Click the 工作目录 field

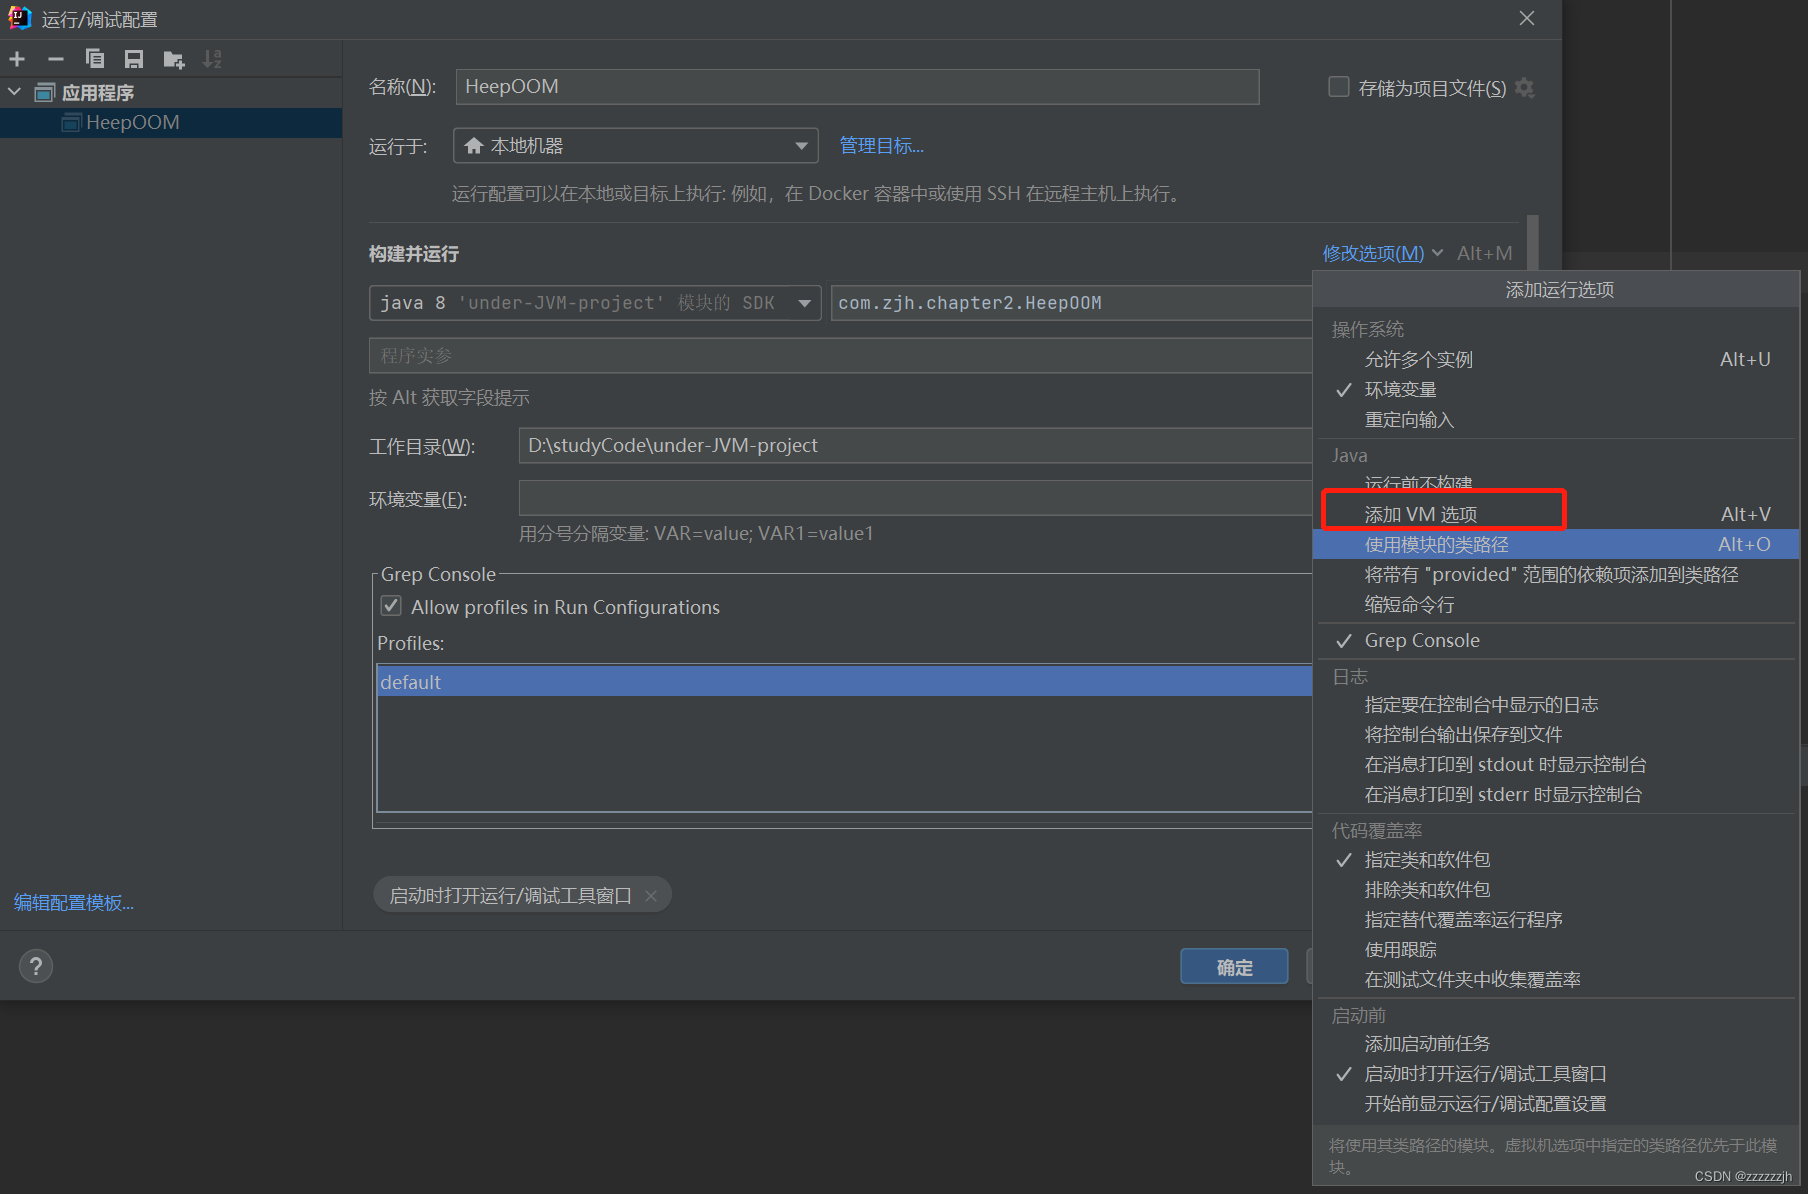click(x=915, y=446)
